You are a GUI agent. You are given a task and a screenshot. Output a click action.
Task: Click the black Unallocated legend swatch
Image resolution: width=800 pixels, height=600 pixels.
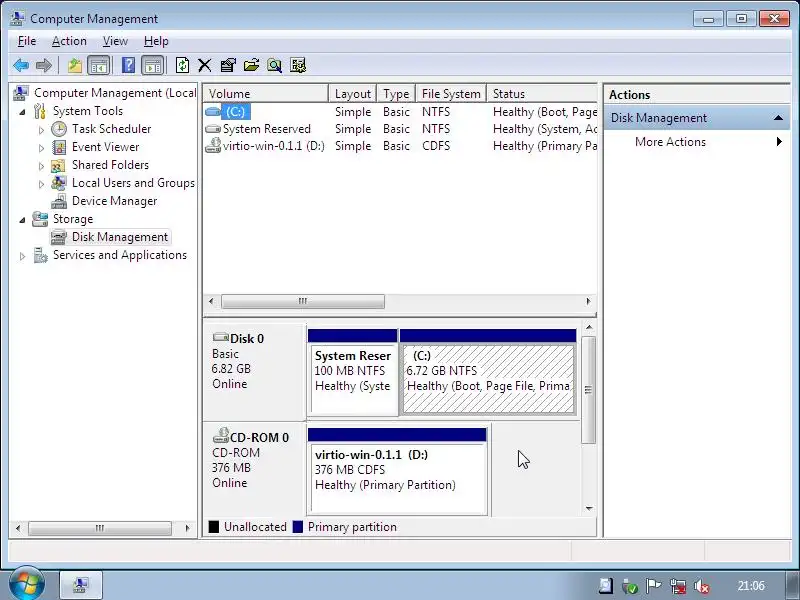(x=214, y=527)
